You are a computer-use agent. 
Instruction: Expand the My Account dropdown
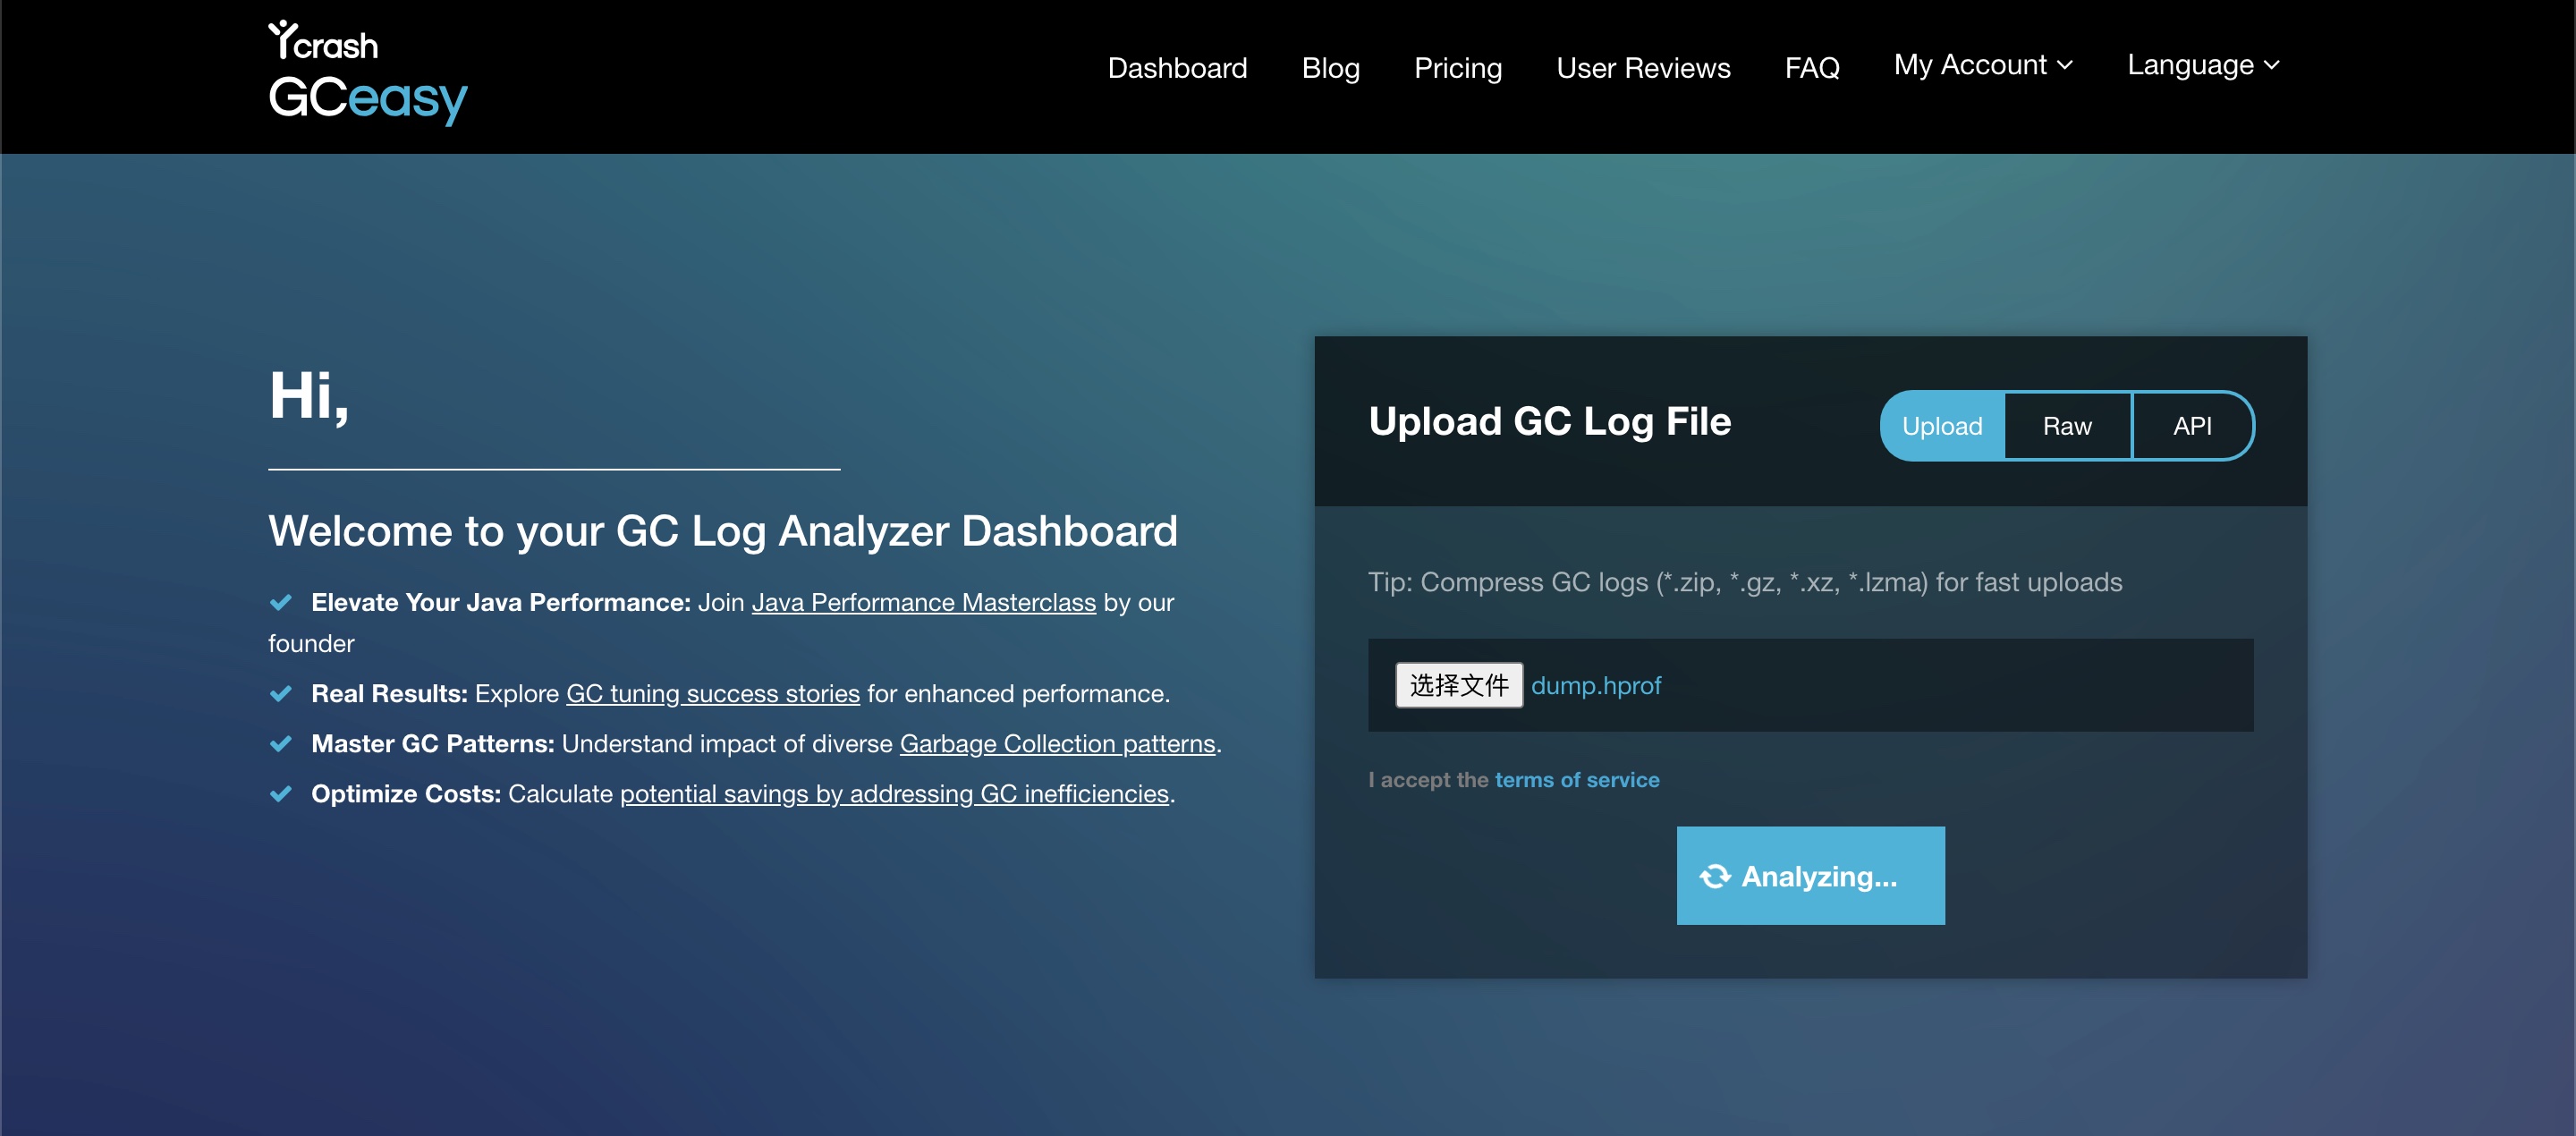click(x=1982, y=65)
